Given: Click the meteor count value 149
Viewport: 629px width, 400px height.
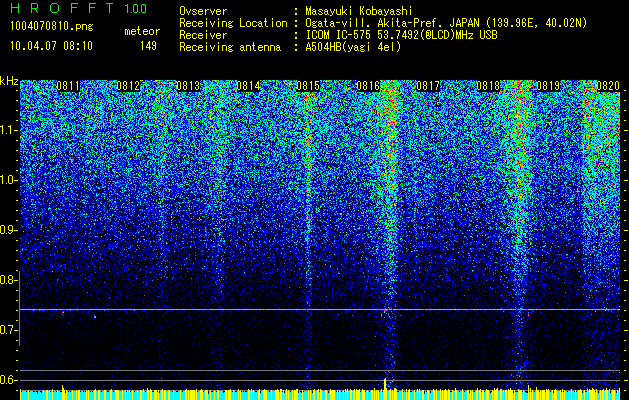Looking at the screenshot, I should 148,46.
